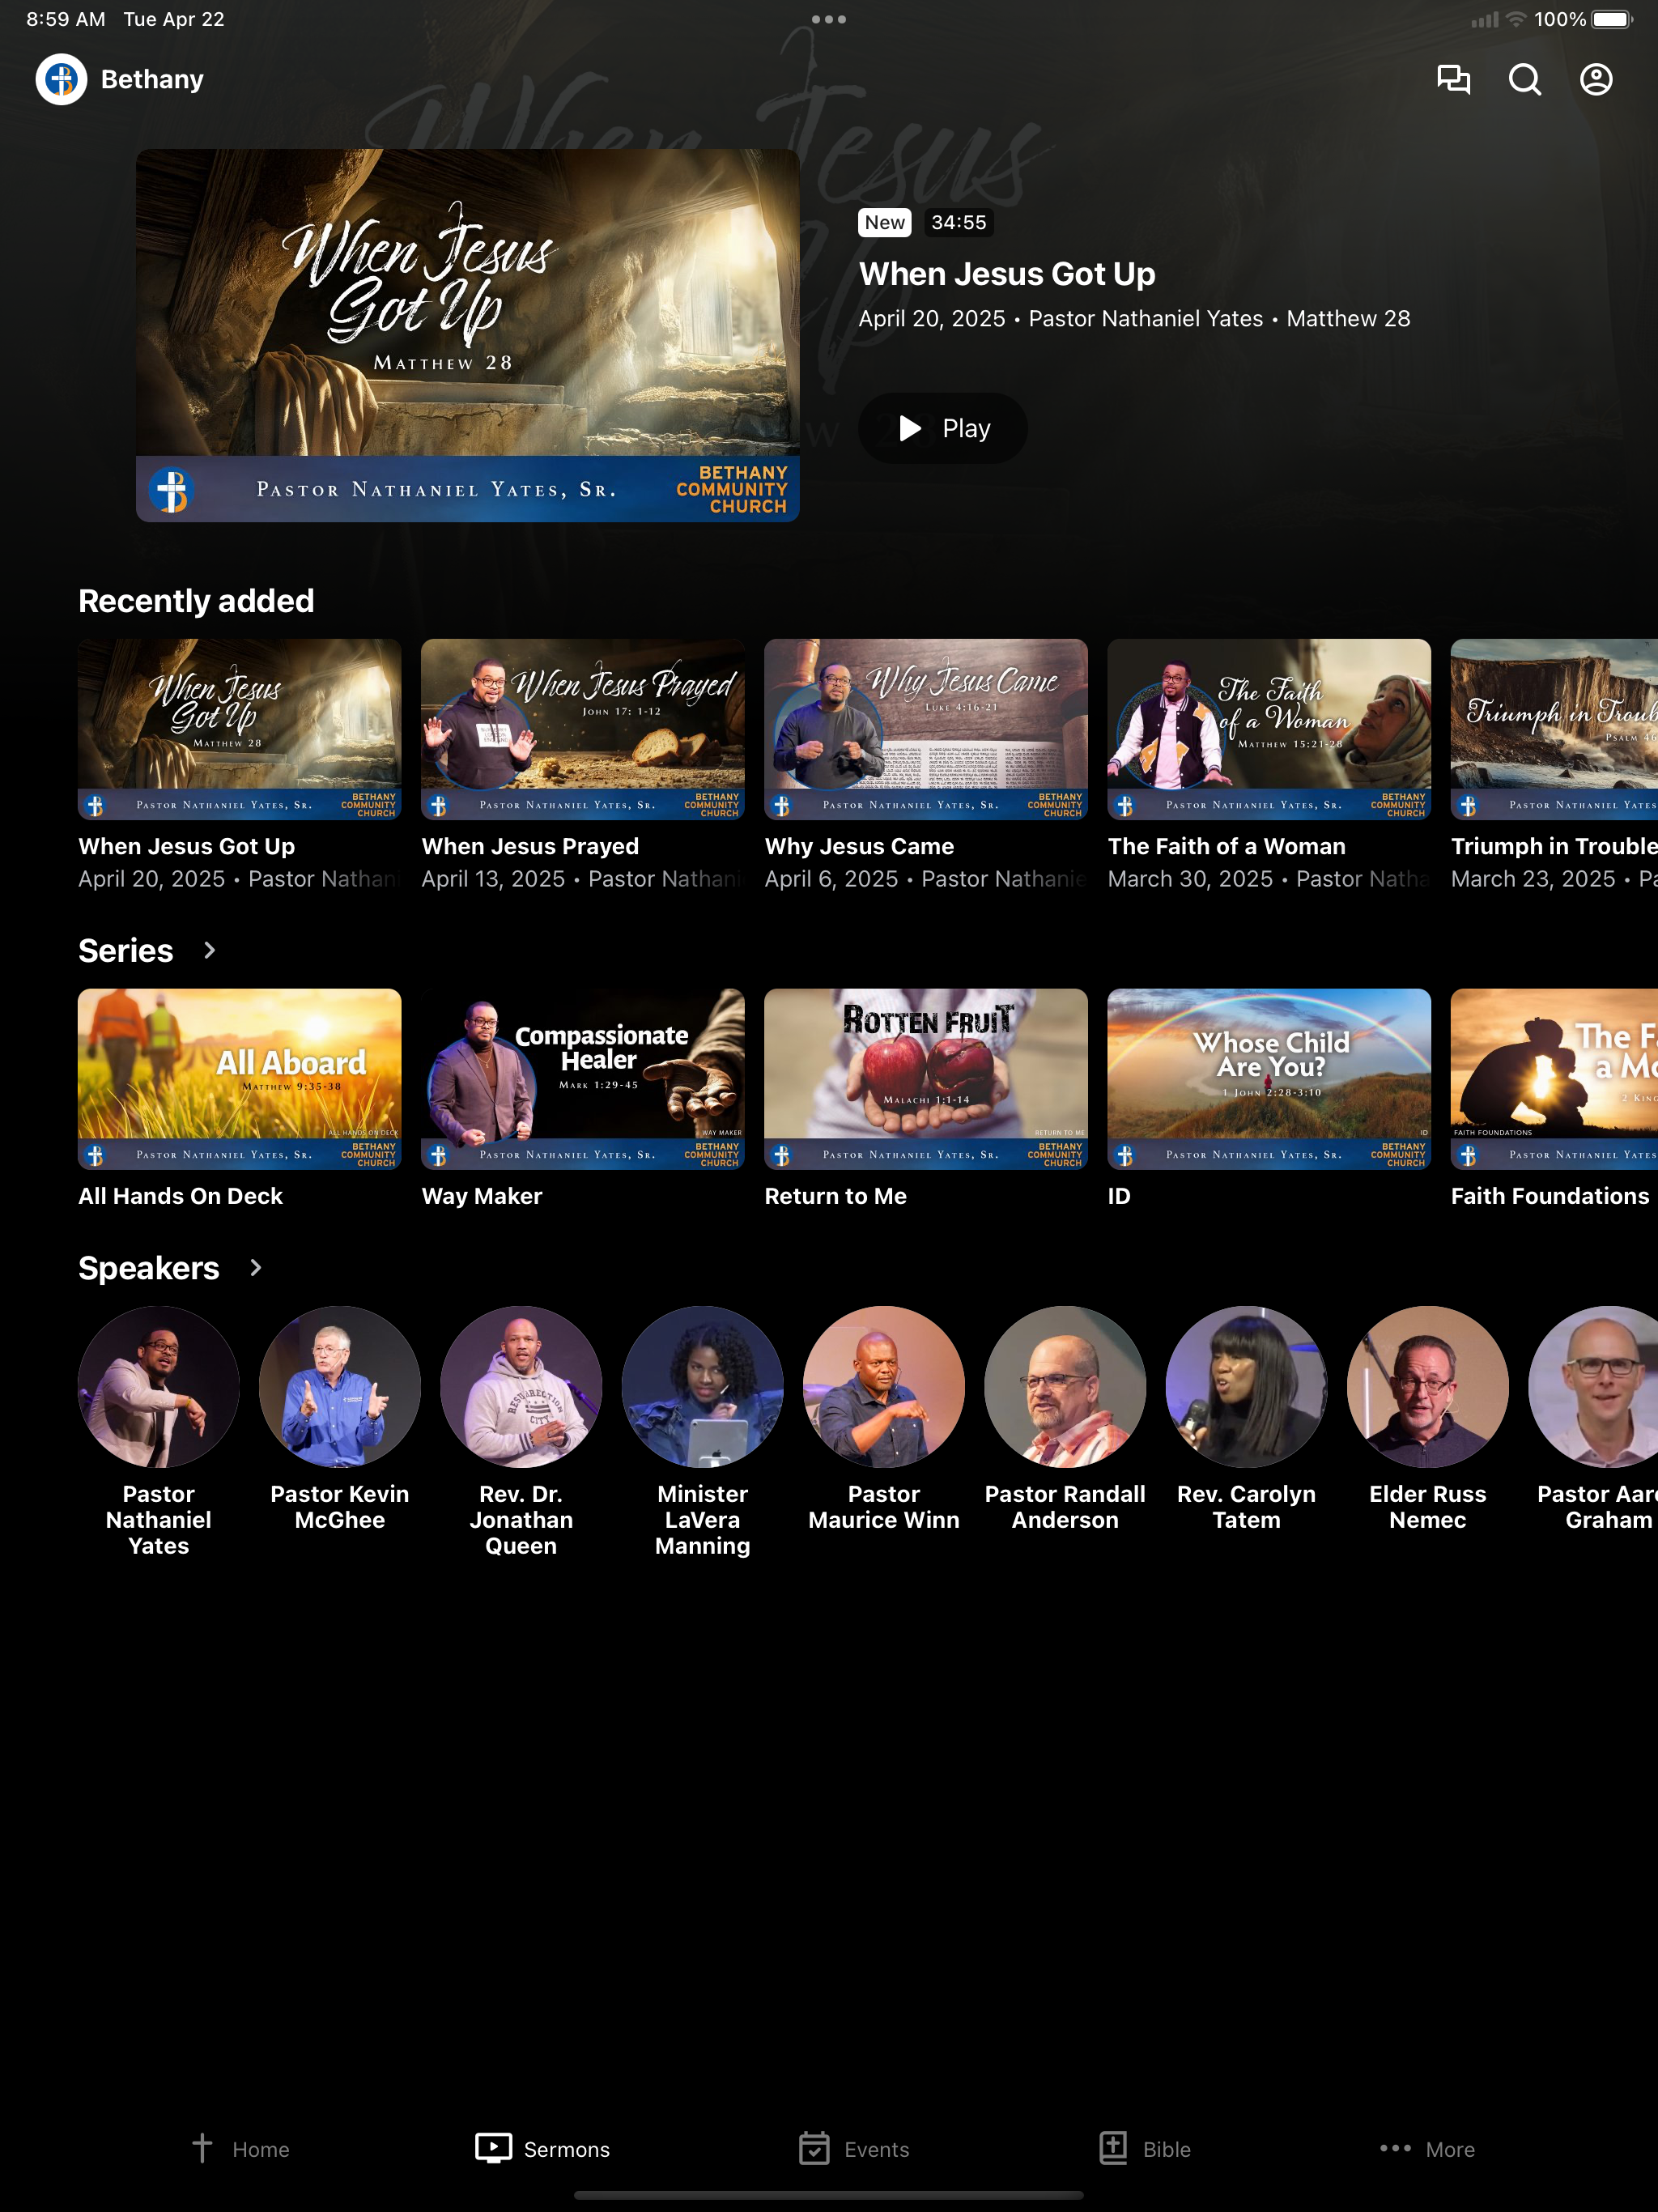Image resolution: width=1658 pixels, height=2212 pixels.
Task: Play the When Jesus Got Up sermon
Action: coord(943,428)
